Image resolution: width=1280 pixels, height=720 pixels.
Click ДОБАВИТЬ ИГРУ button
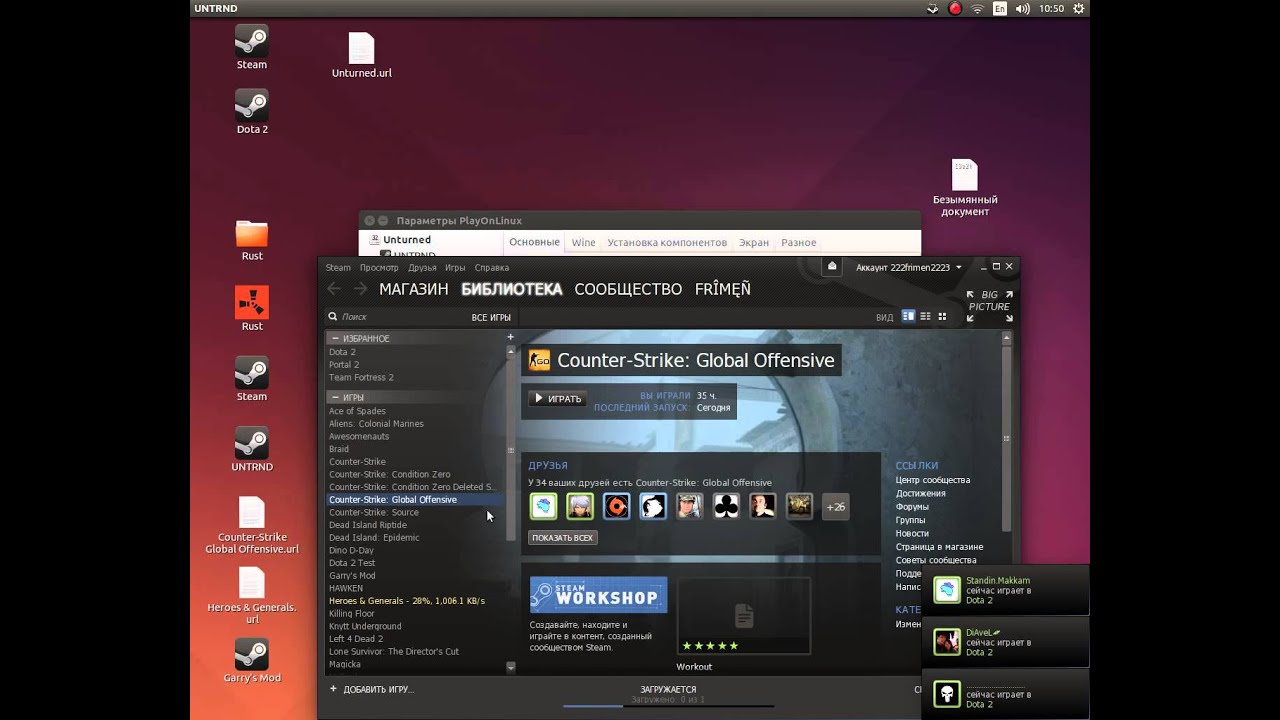click(x=371, y=689)
